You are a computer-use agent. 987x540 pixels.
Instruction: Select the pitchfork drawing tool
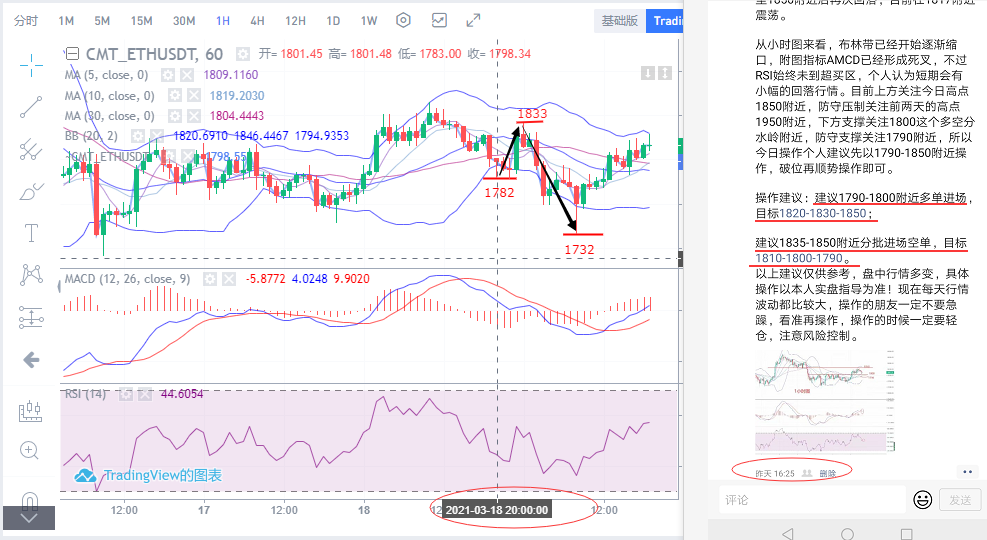pyautogui.click(x=31, y=149)
